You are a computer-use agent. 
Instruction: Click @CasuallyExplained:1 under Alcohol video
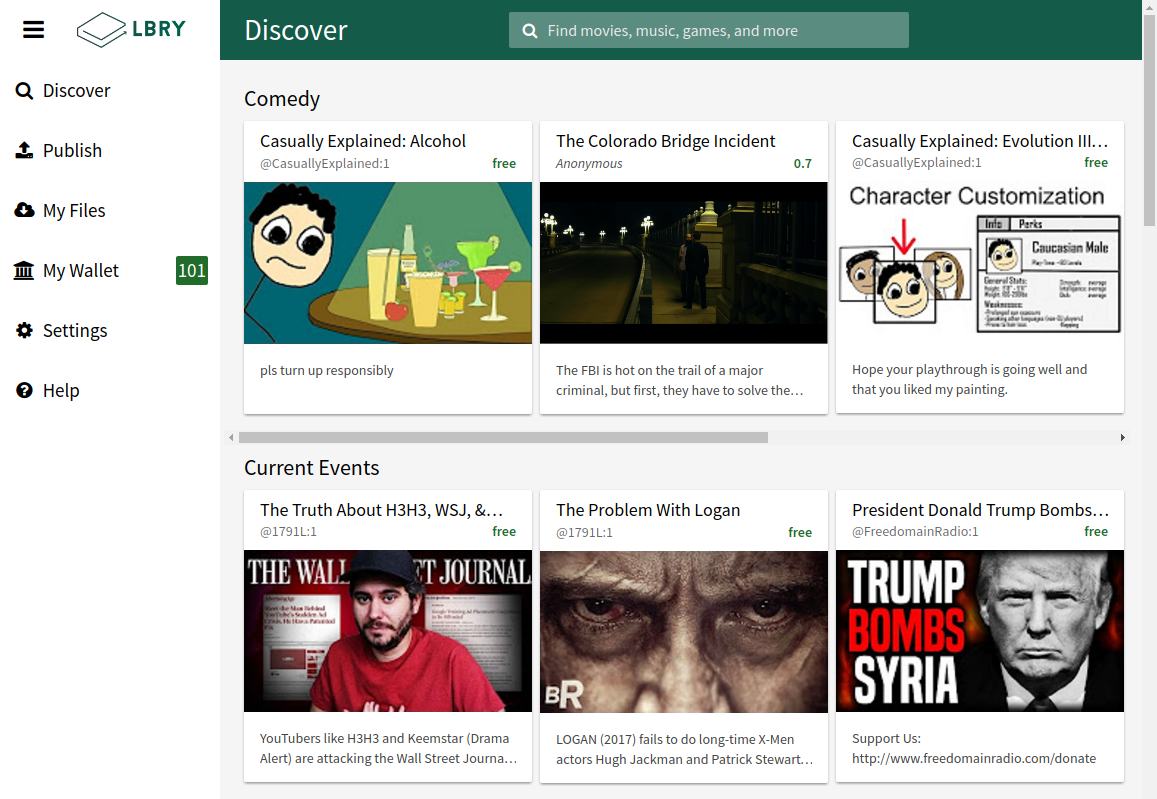coord(325,164)
